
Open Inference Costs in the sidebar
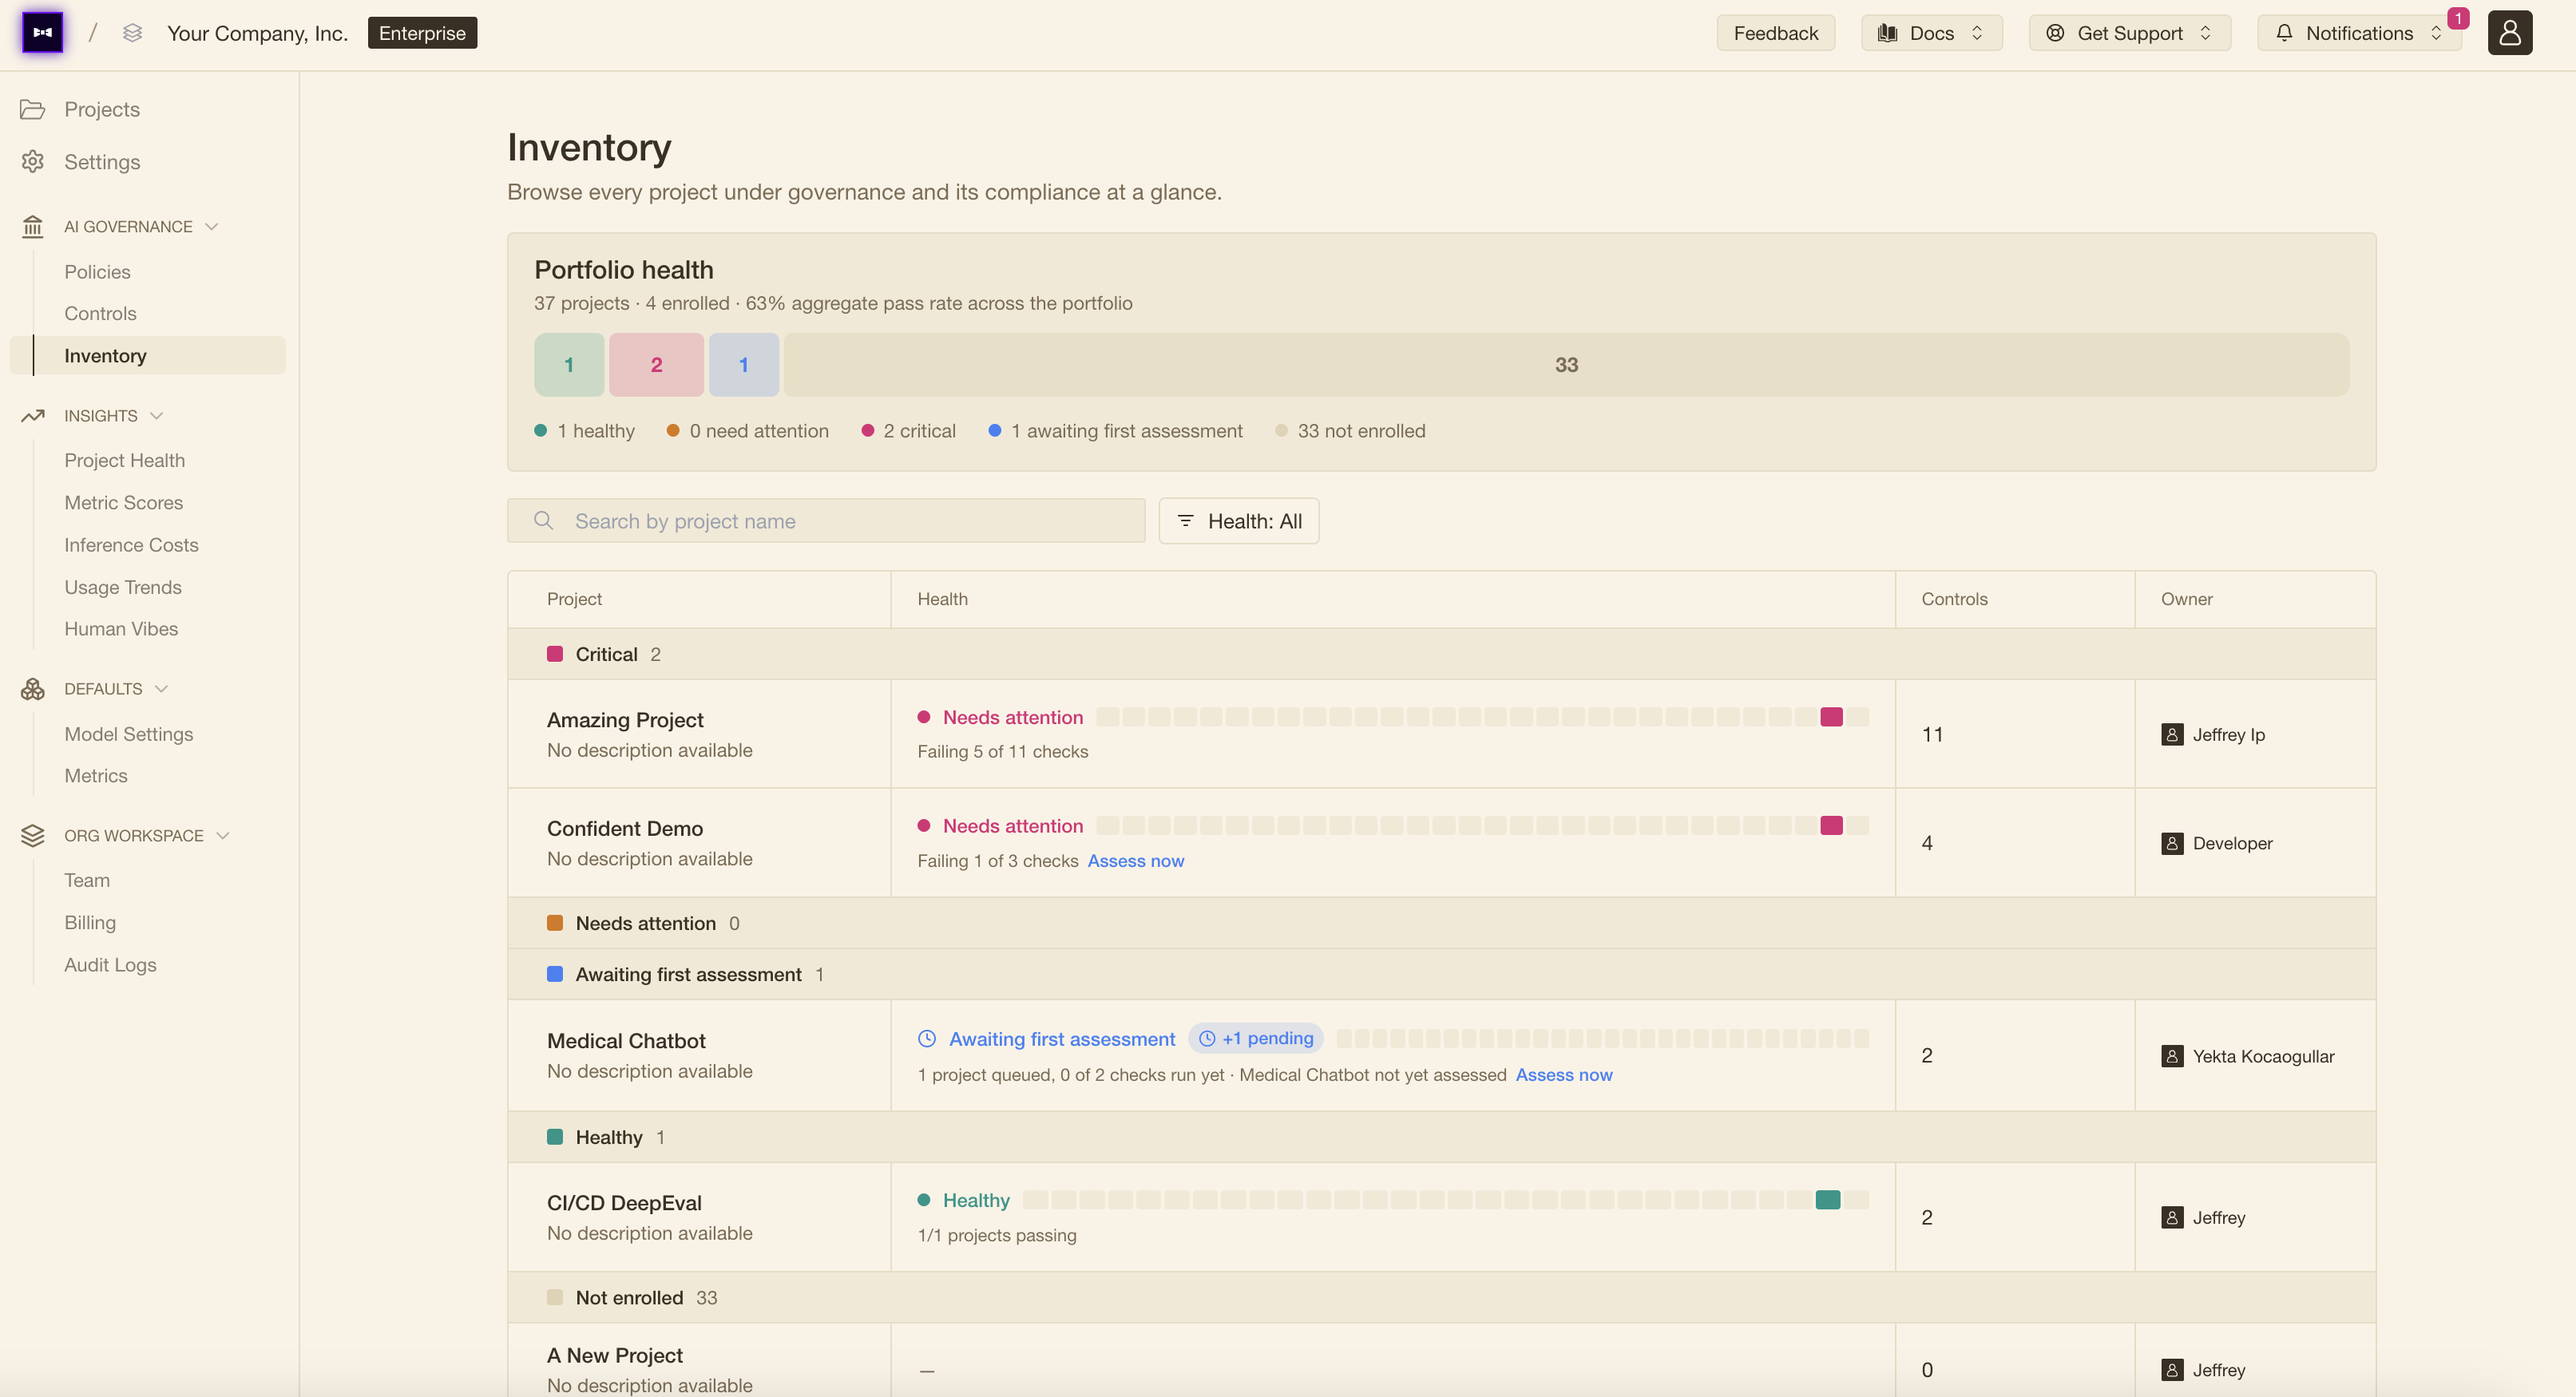[x=131, y=545]
